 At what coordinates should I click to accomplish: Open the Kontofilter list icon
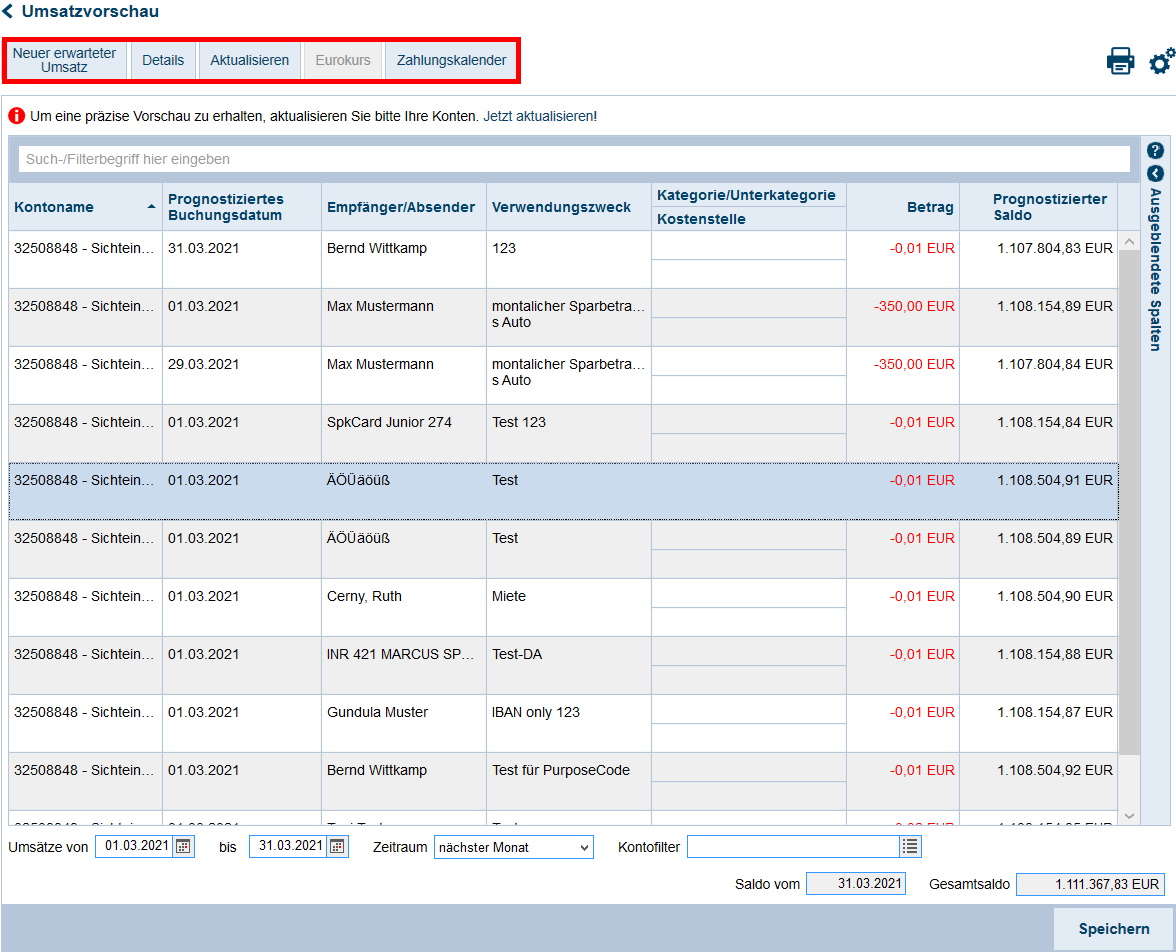(909, 847)
